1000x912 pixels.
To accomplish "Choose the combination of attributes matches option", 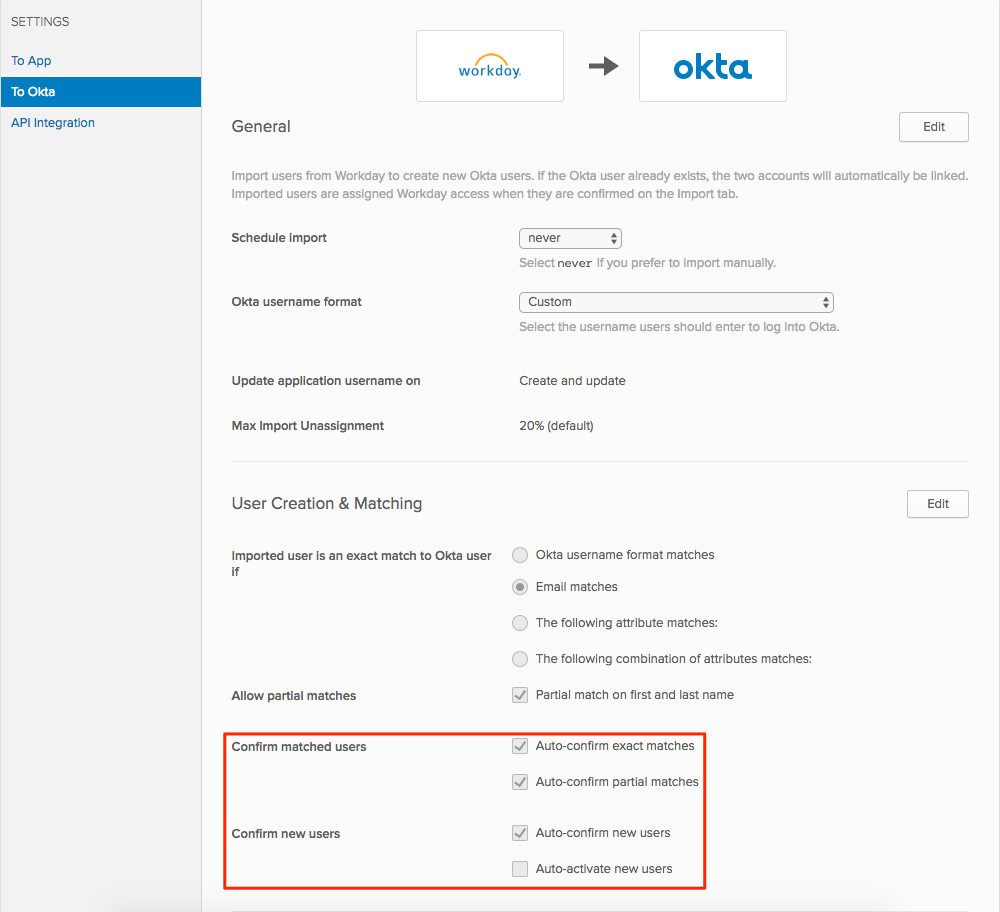I will [x=520, y=659].
